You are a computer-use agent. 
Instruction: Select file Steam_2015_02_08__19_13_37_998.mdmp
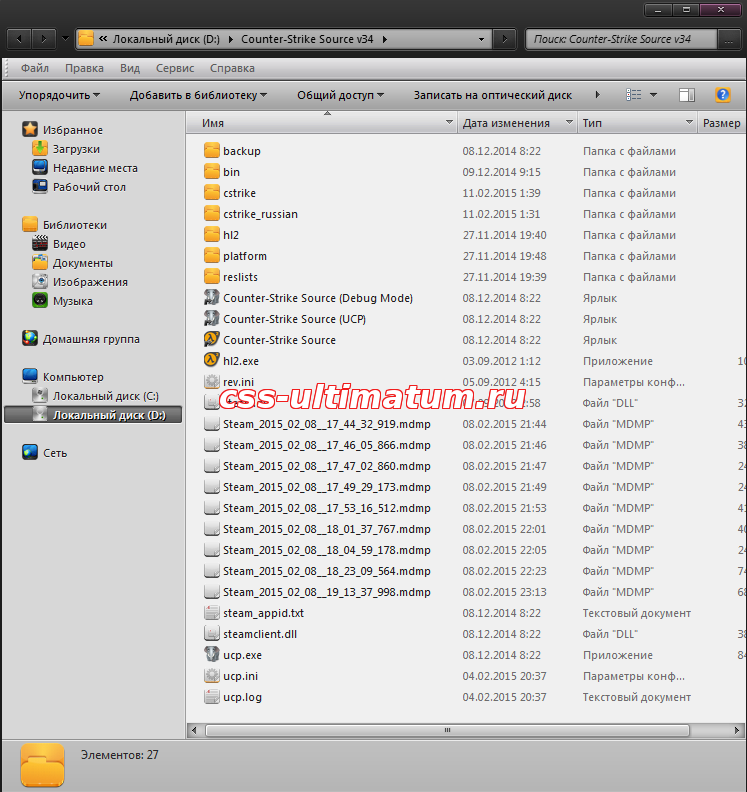point(327,592)
